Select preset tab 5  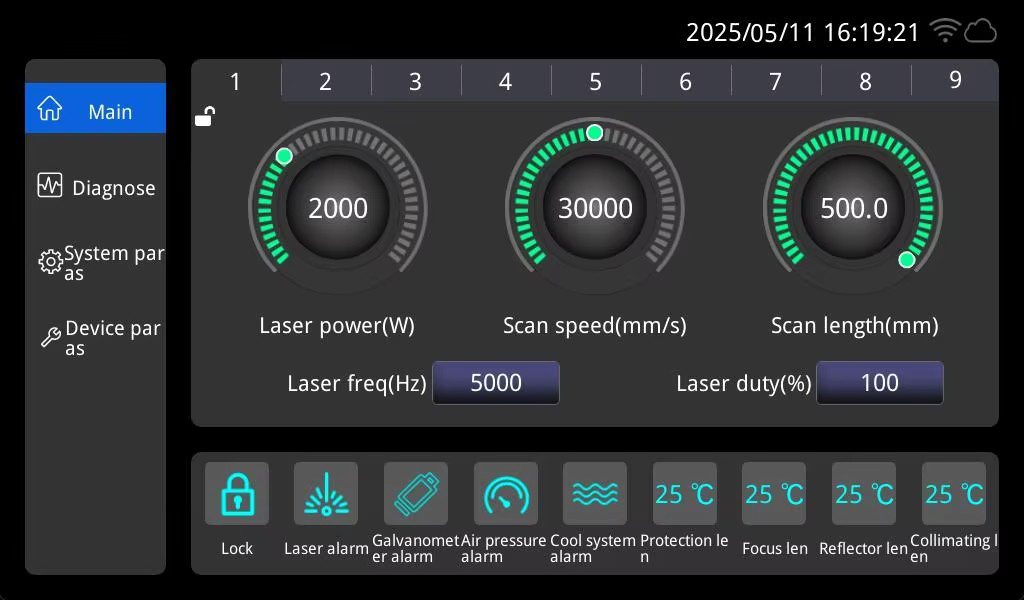click(x=595, y=82)
